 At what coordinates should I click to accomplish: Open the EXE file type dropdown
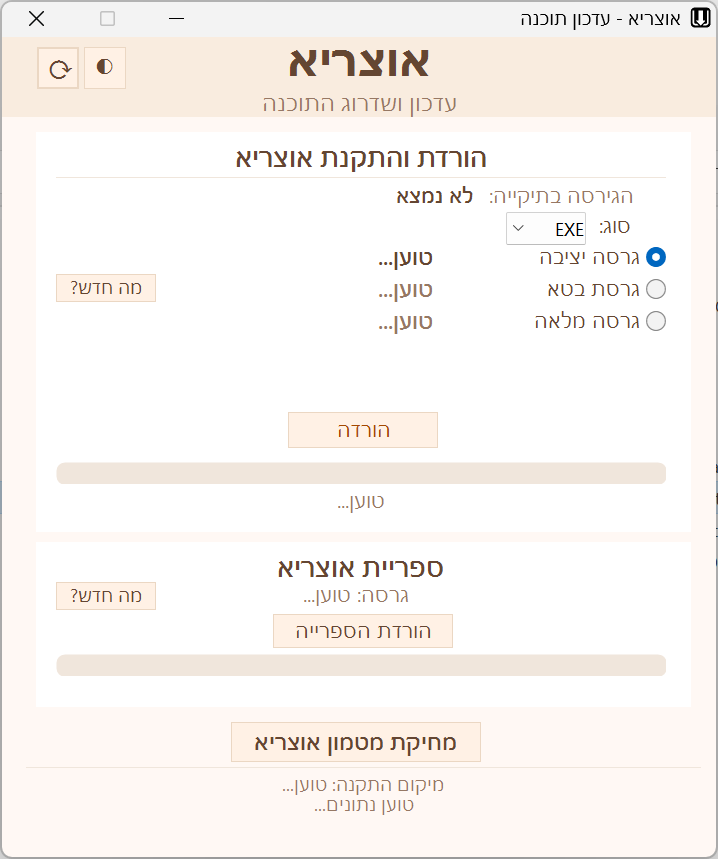tap(545, 228)
